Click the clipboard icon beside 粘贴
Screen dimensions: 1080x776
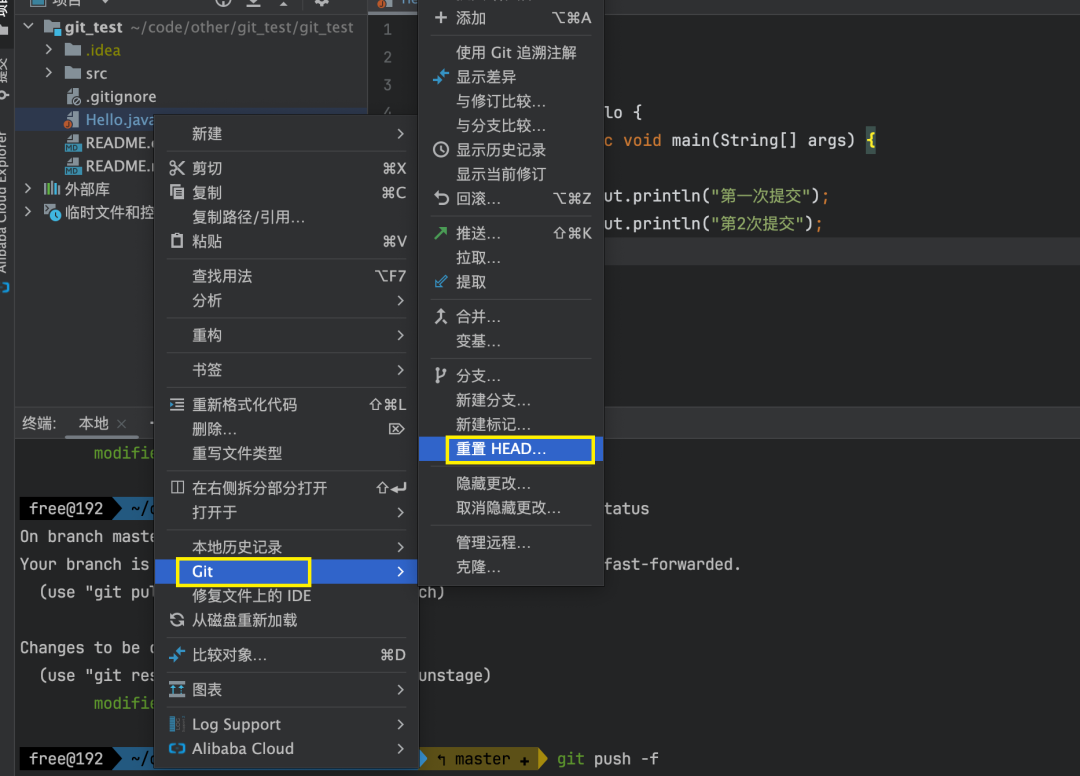tap(177, 241)
